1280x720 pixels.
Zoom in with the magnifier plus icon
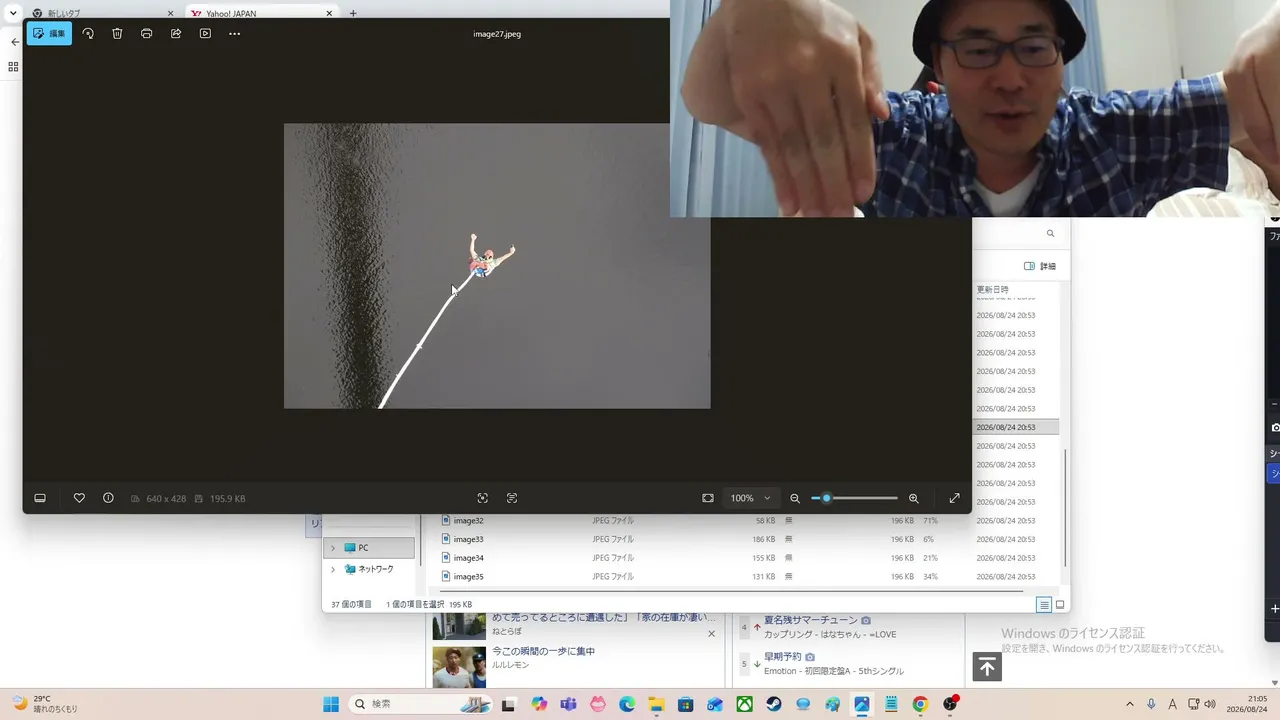click(913, 498)
